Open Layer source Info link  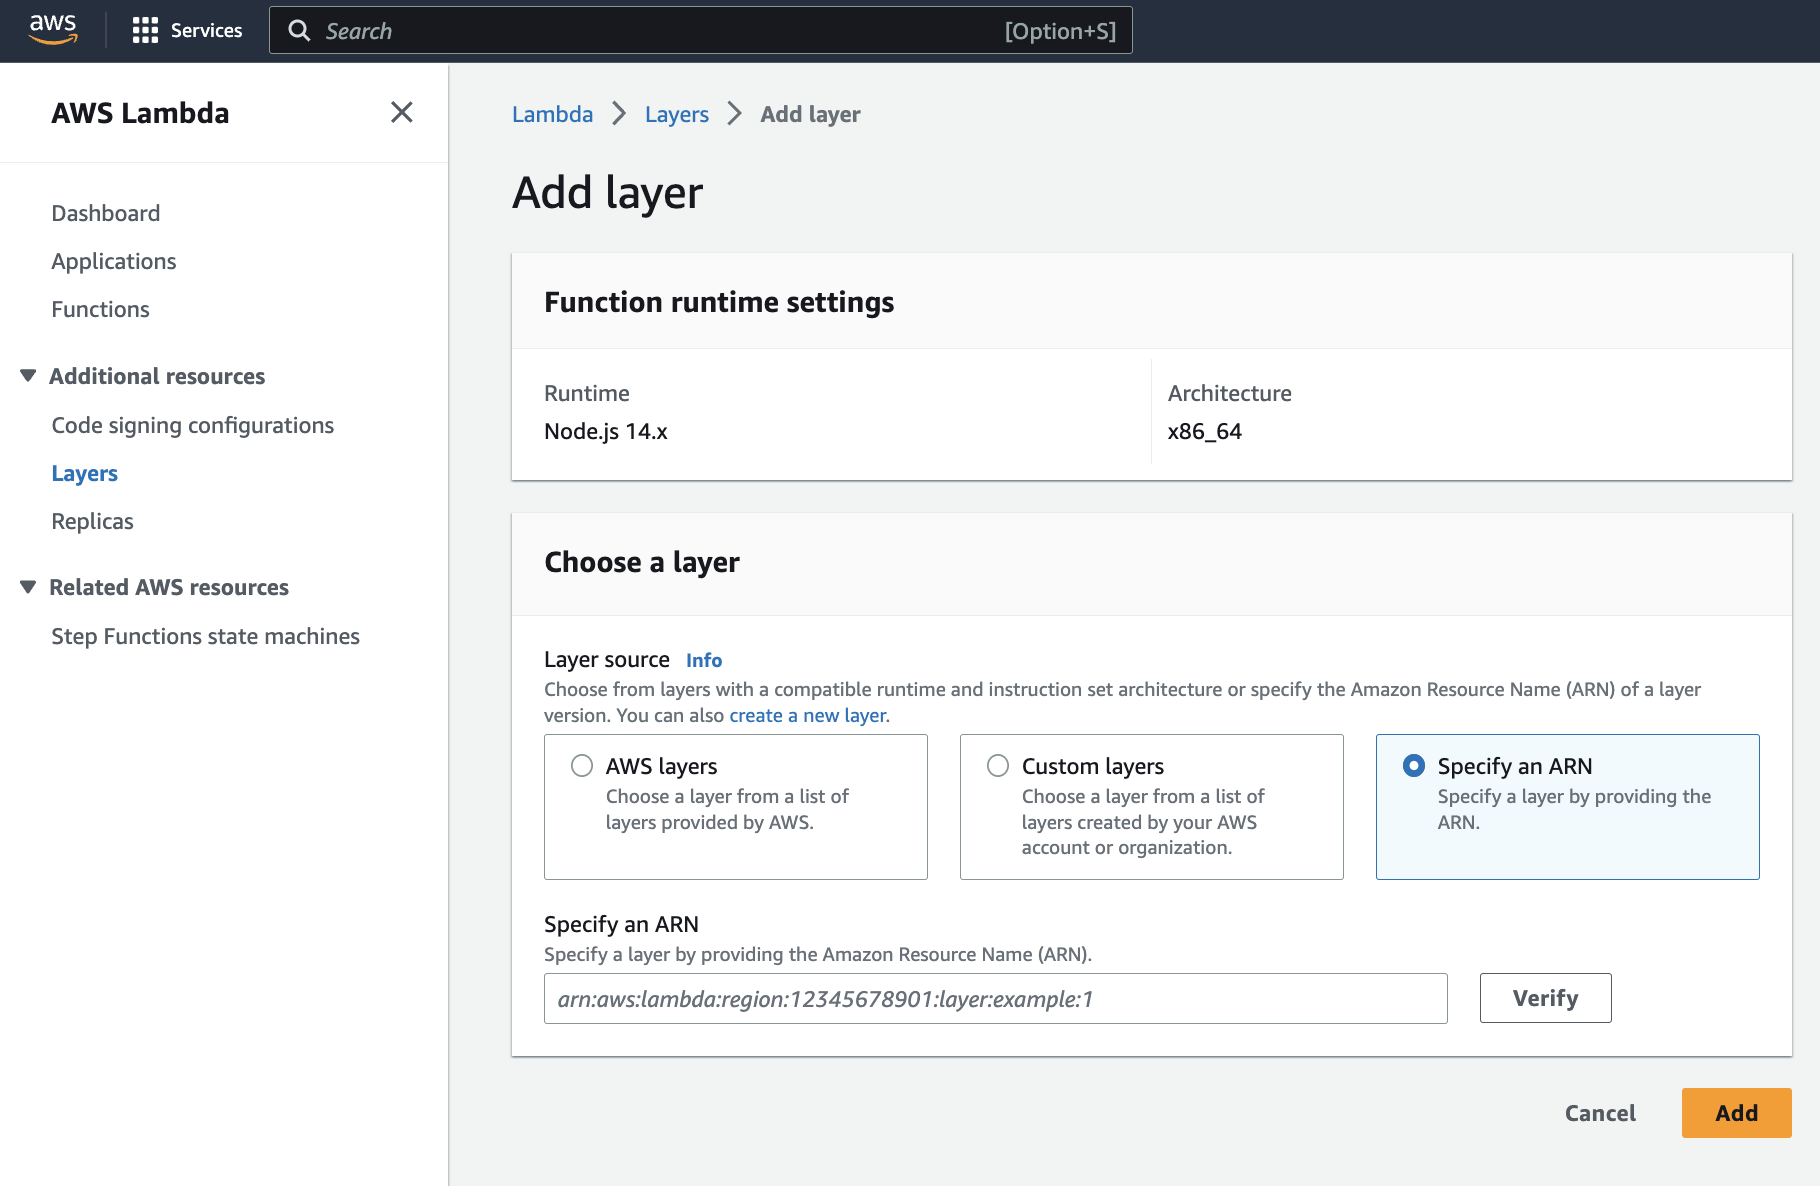[x=704, y=660]
